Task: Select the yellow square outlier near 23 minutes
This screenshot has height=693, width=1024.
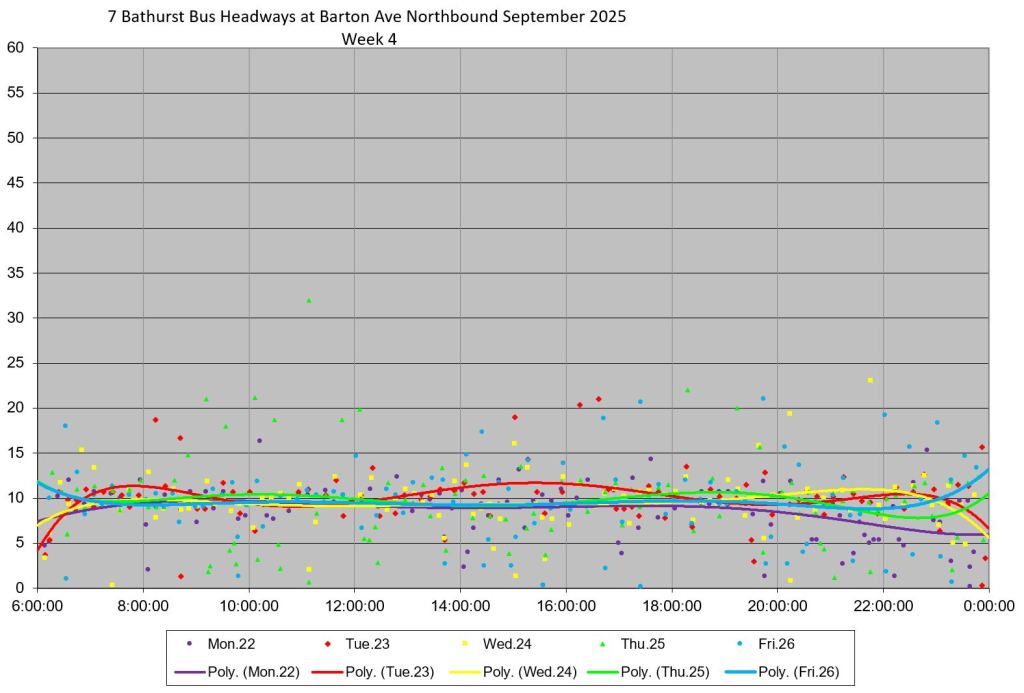Action: pyautogui.click(x=870, y=380)
